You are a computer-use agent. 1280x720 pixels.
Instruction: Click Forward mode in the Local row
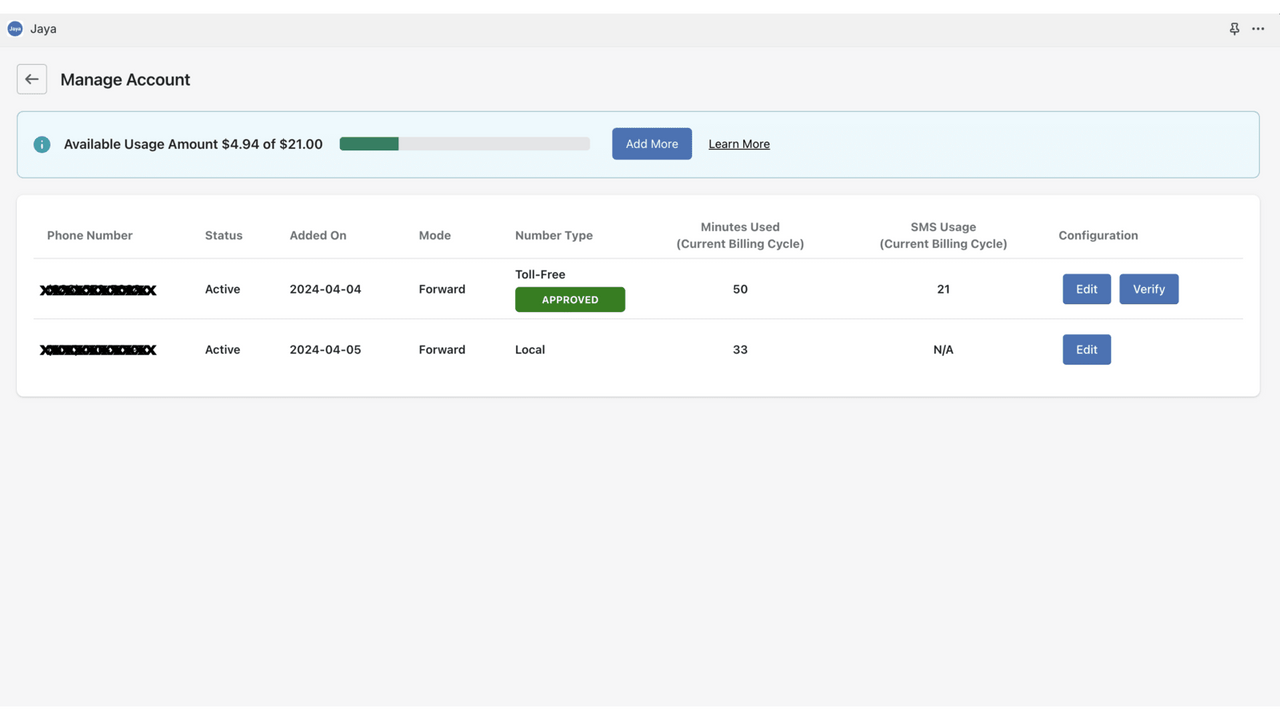point(442,349)
